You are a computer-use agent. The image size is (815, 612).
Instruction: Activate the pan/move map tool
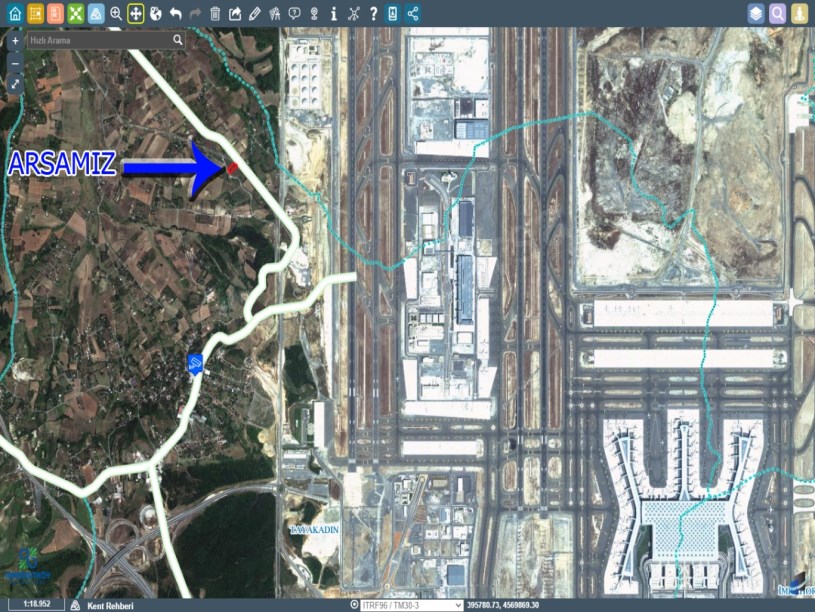pyautogui.click(x=136, y=14)
